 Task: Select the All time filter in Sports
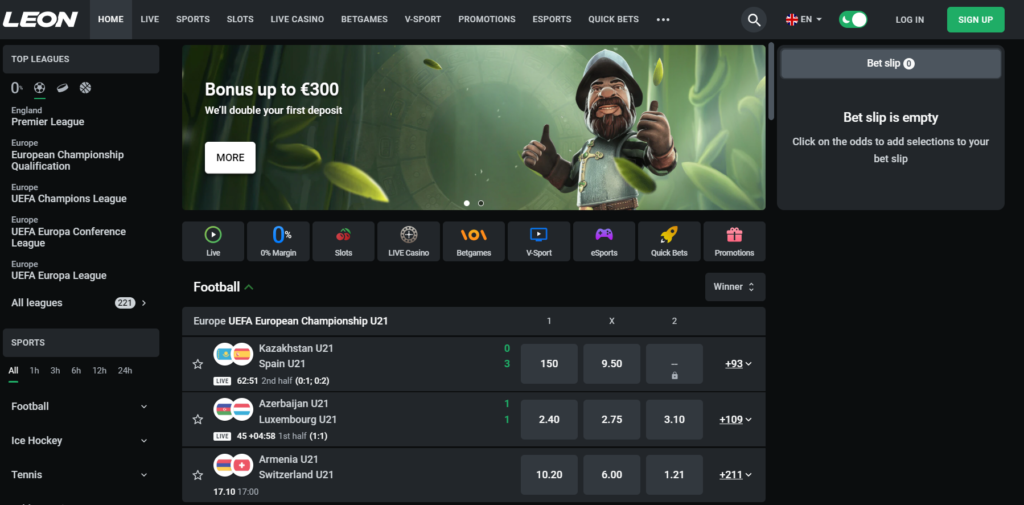click(x=13, y=370)
